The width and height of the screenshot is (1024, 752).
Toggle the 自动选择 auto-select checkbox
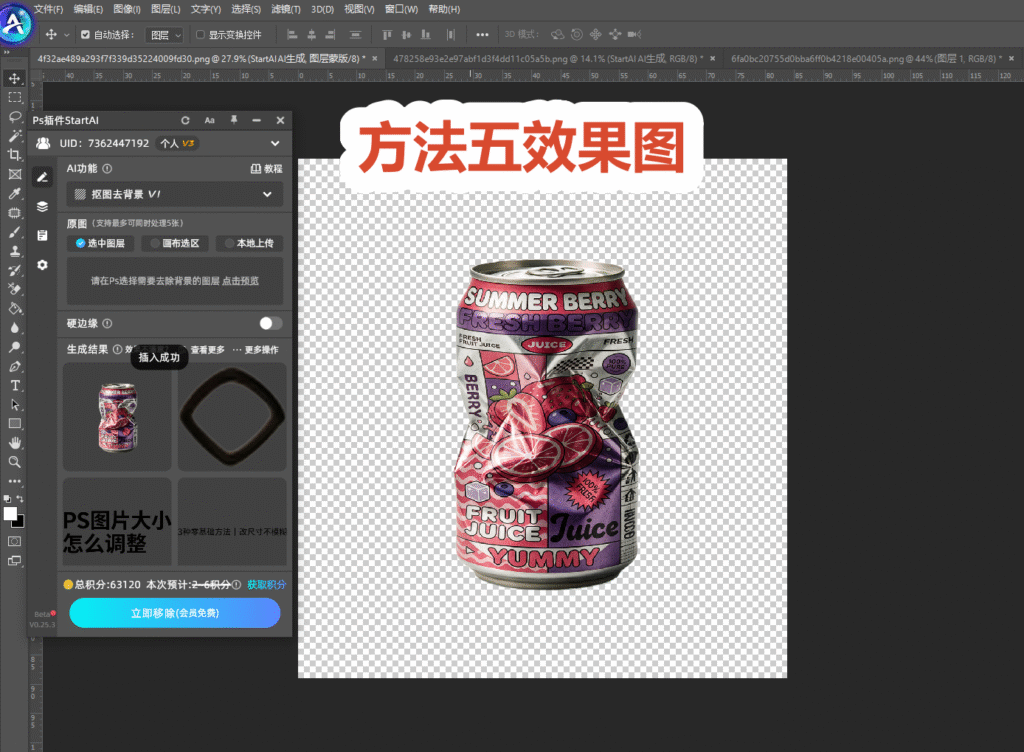coord(85,35)
